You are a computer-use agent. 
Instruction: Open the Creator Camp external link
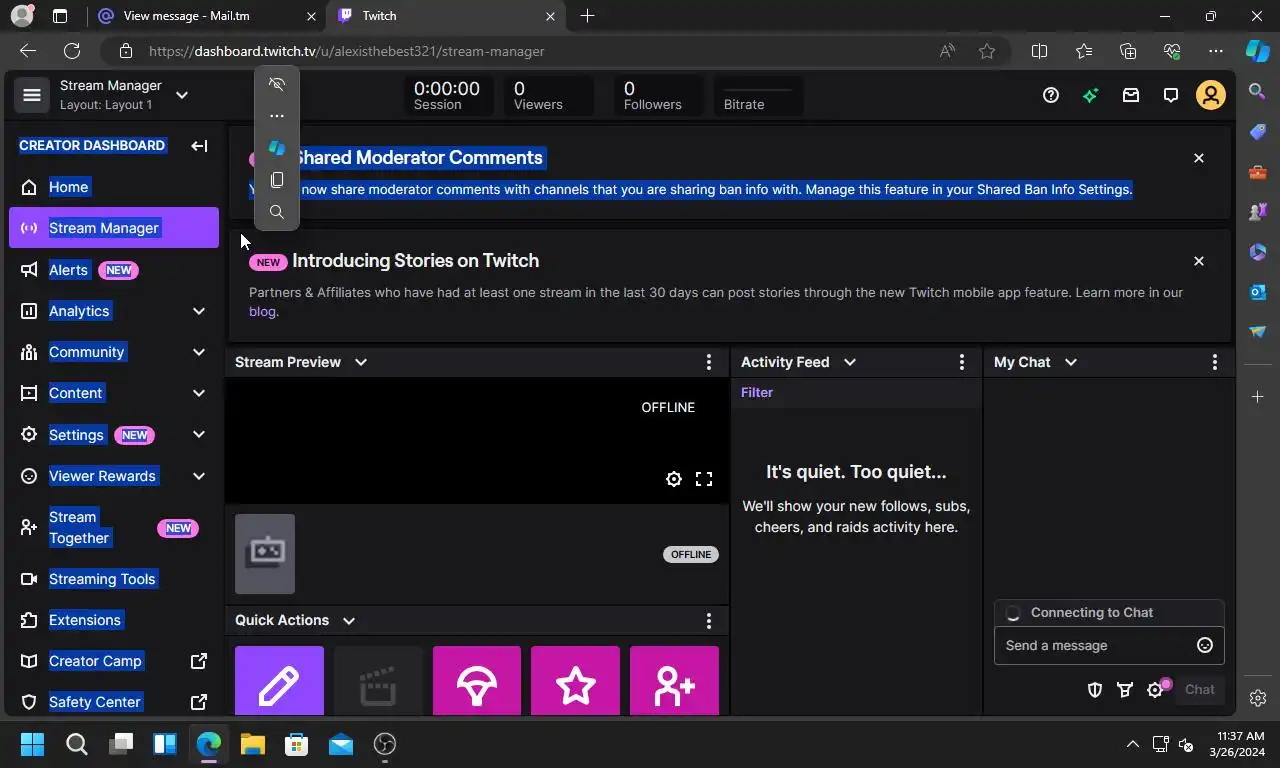[114, 661]
